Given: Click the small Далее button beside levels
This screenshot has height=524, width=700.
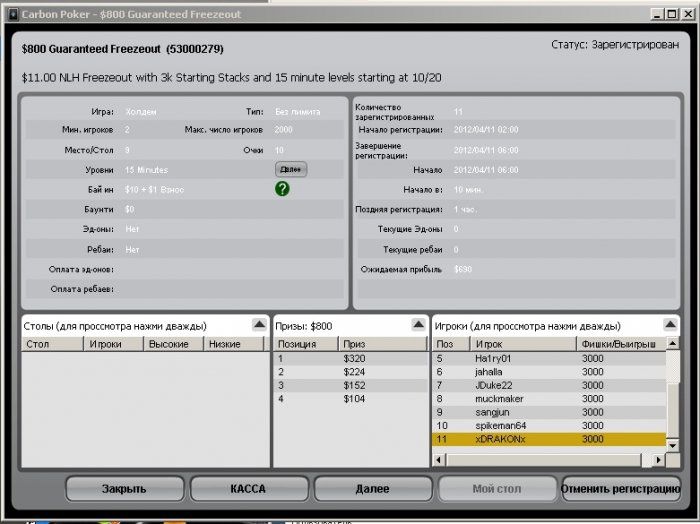Looking at the screenshot, I should point(291,169).
